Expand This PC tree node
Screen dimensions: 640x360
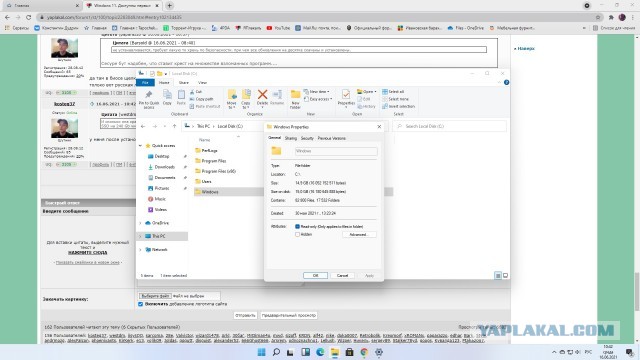140,236
